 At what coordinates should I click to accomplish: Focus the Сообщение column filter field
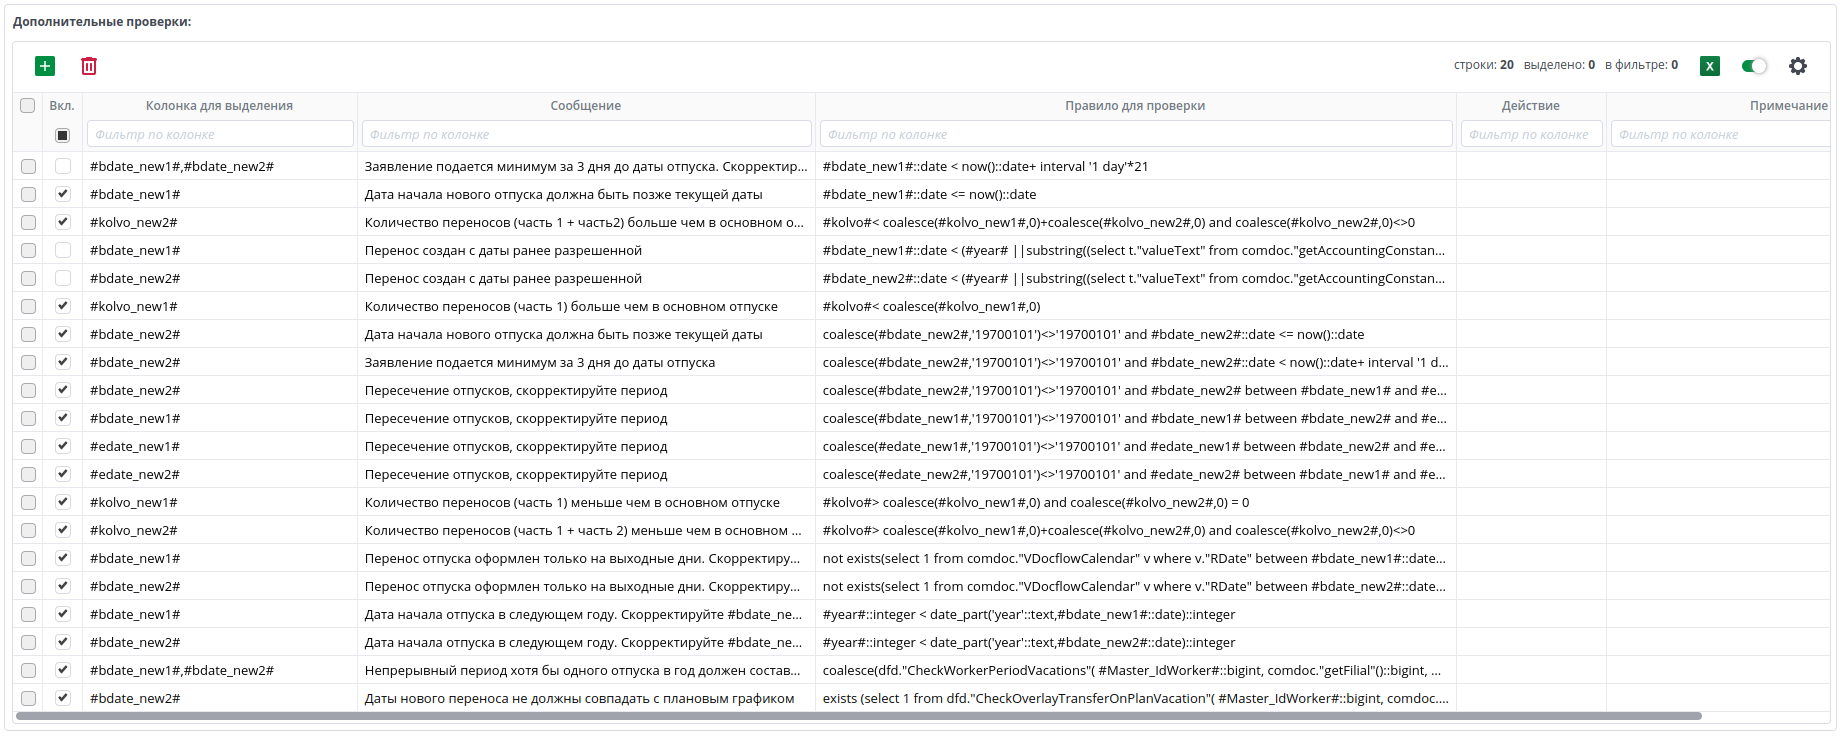pos(585,135)
